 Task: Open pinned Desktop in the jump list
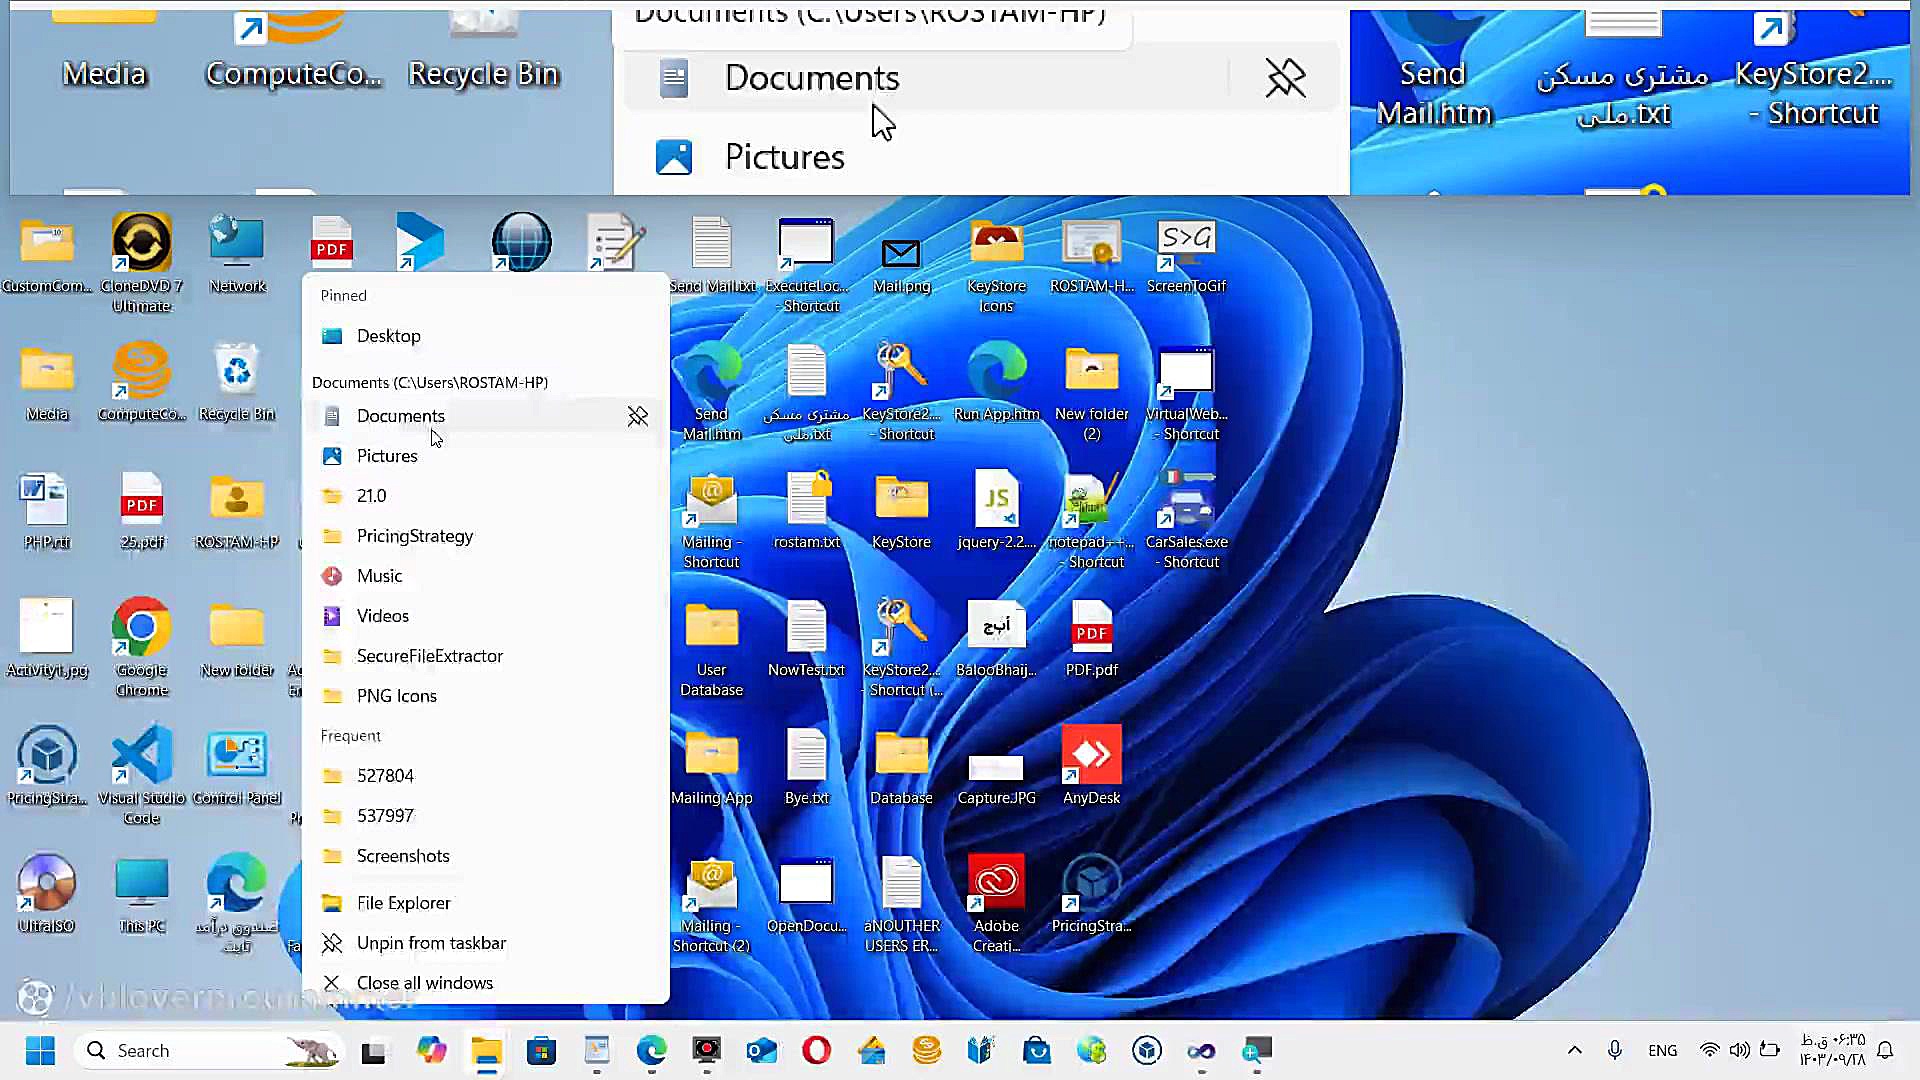(486, 336)
